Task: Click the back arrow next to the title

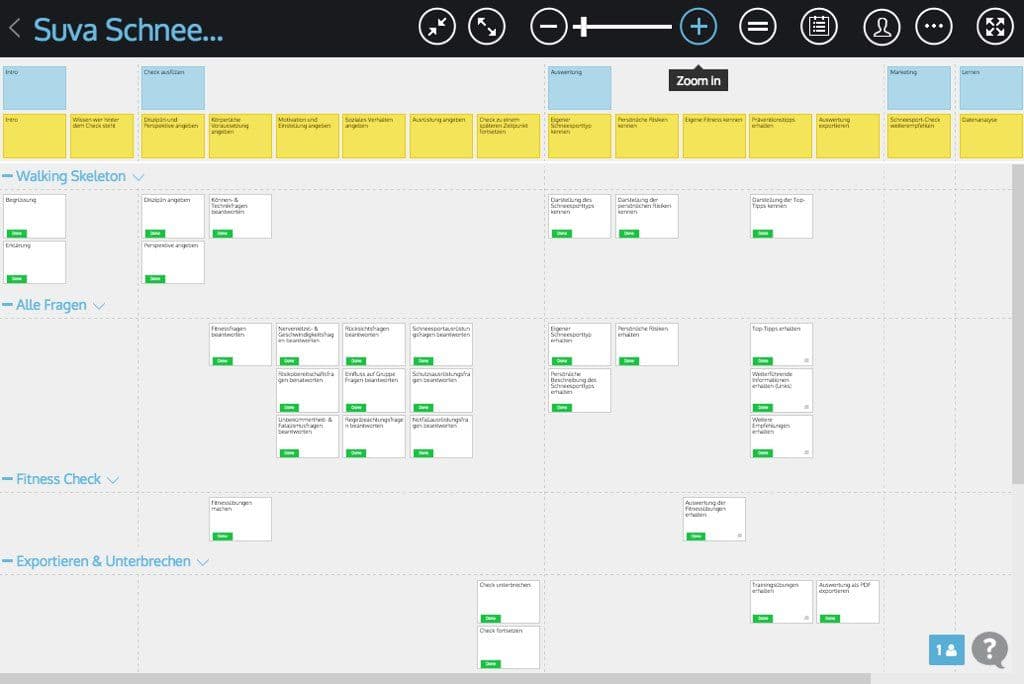Action: click(x=12, y=26)
